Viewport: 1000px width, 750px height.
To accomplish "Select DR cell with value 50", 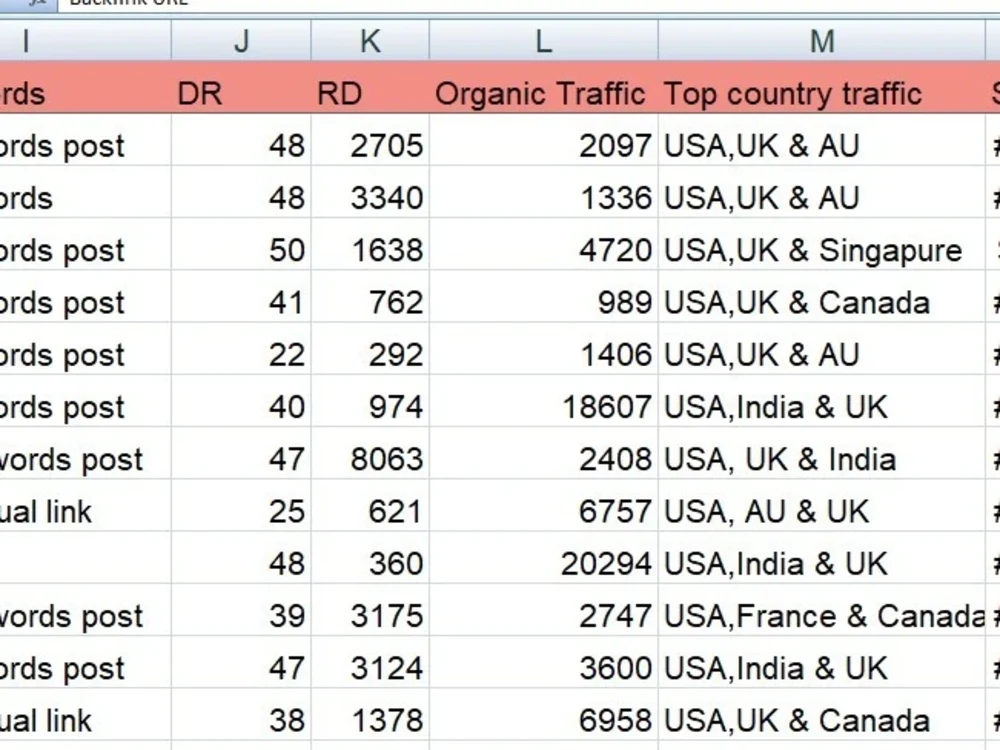I will (241, 246).
